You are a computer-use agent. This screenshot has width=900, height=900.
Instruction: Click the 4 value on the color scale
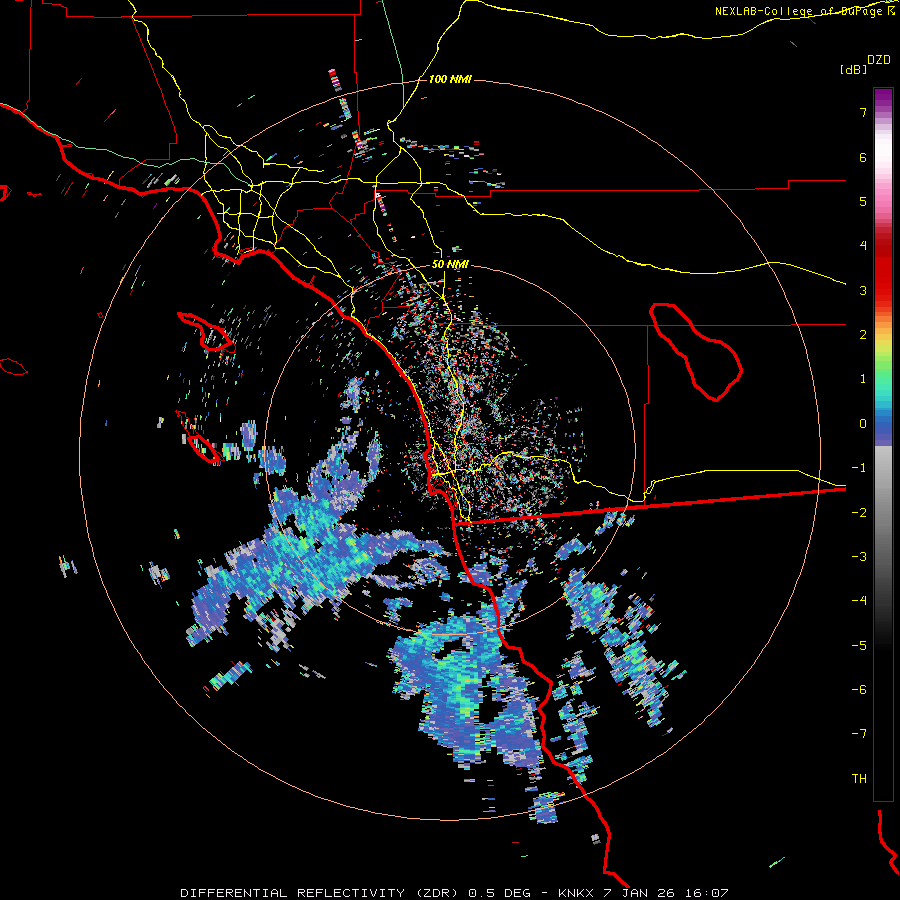point(863,246)
